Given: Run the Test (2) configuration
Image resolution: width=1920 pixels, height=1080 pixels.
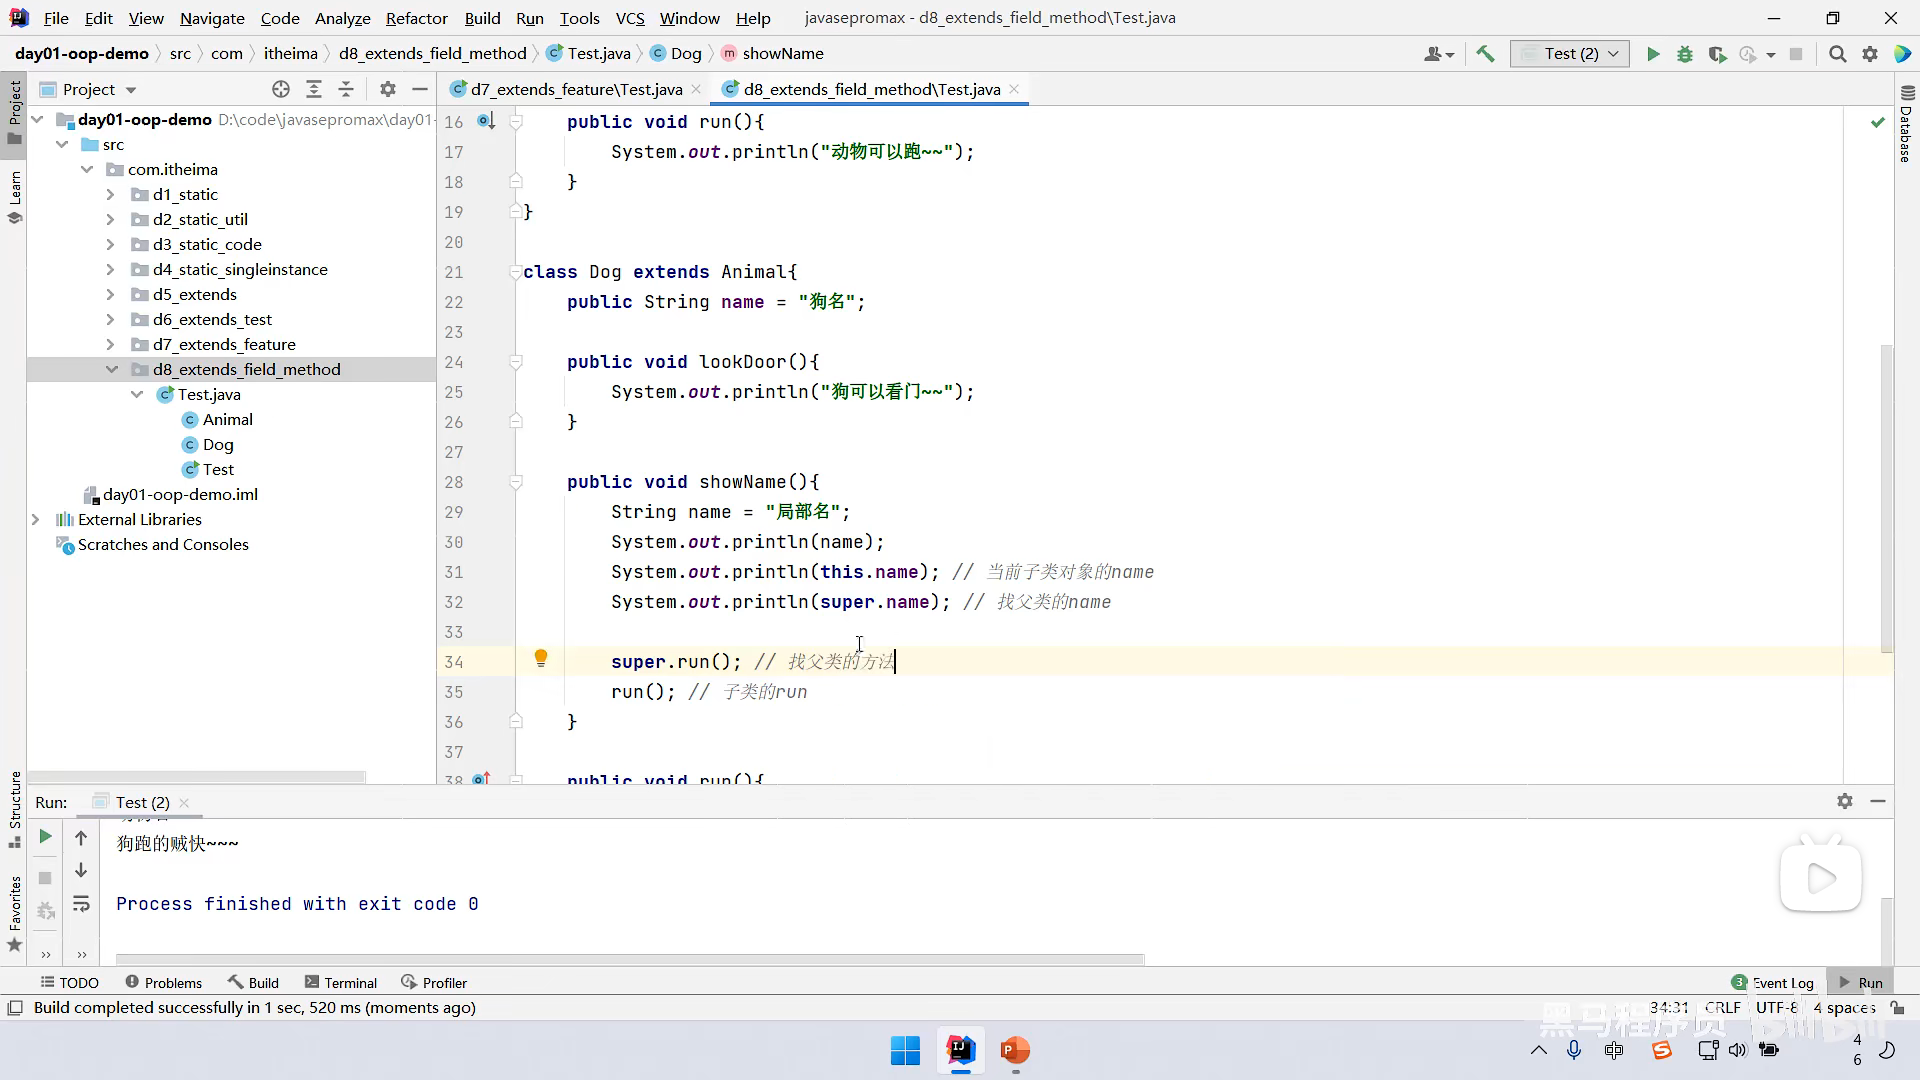Looking at the screenshot, I should coord(1653,54).
